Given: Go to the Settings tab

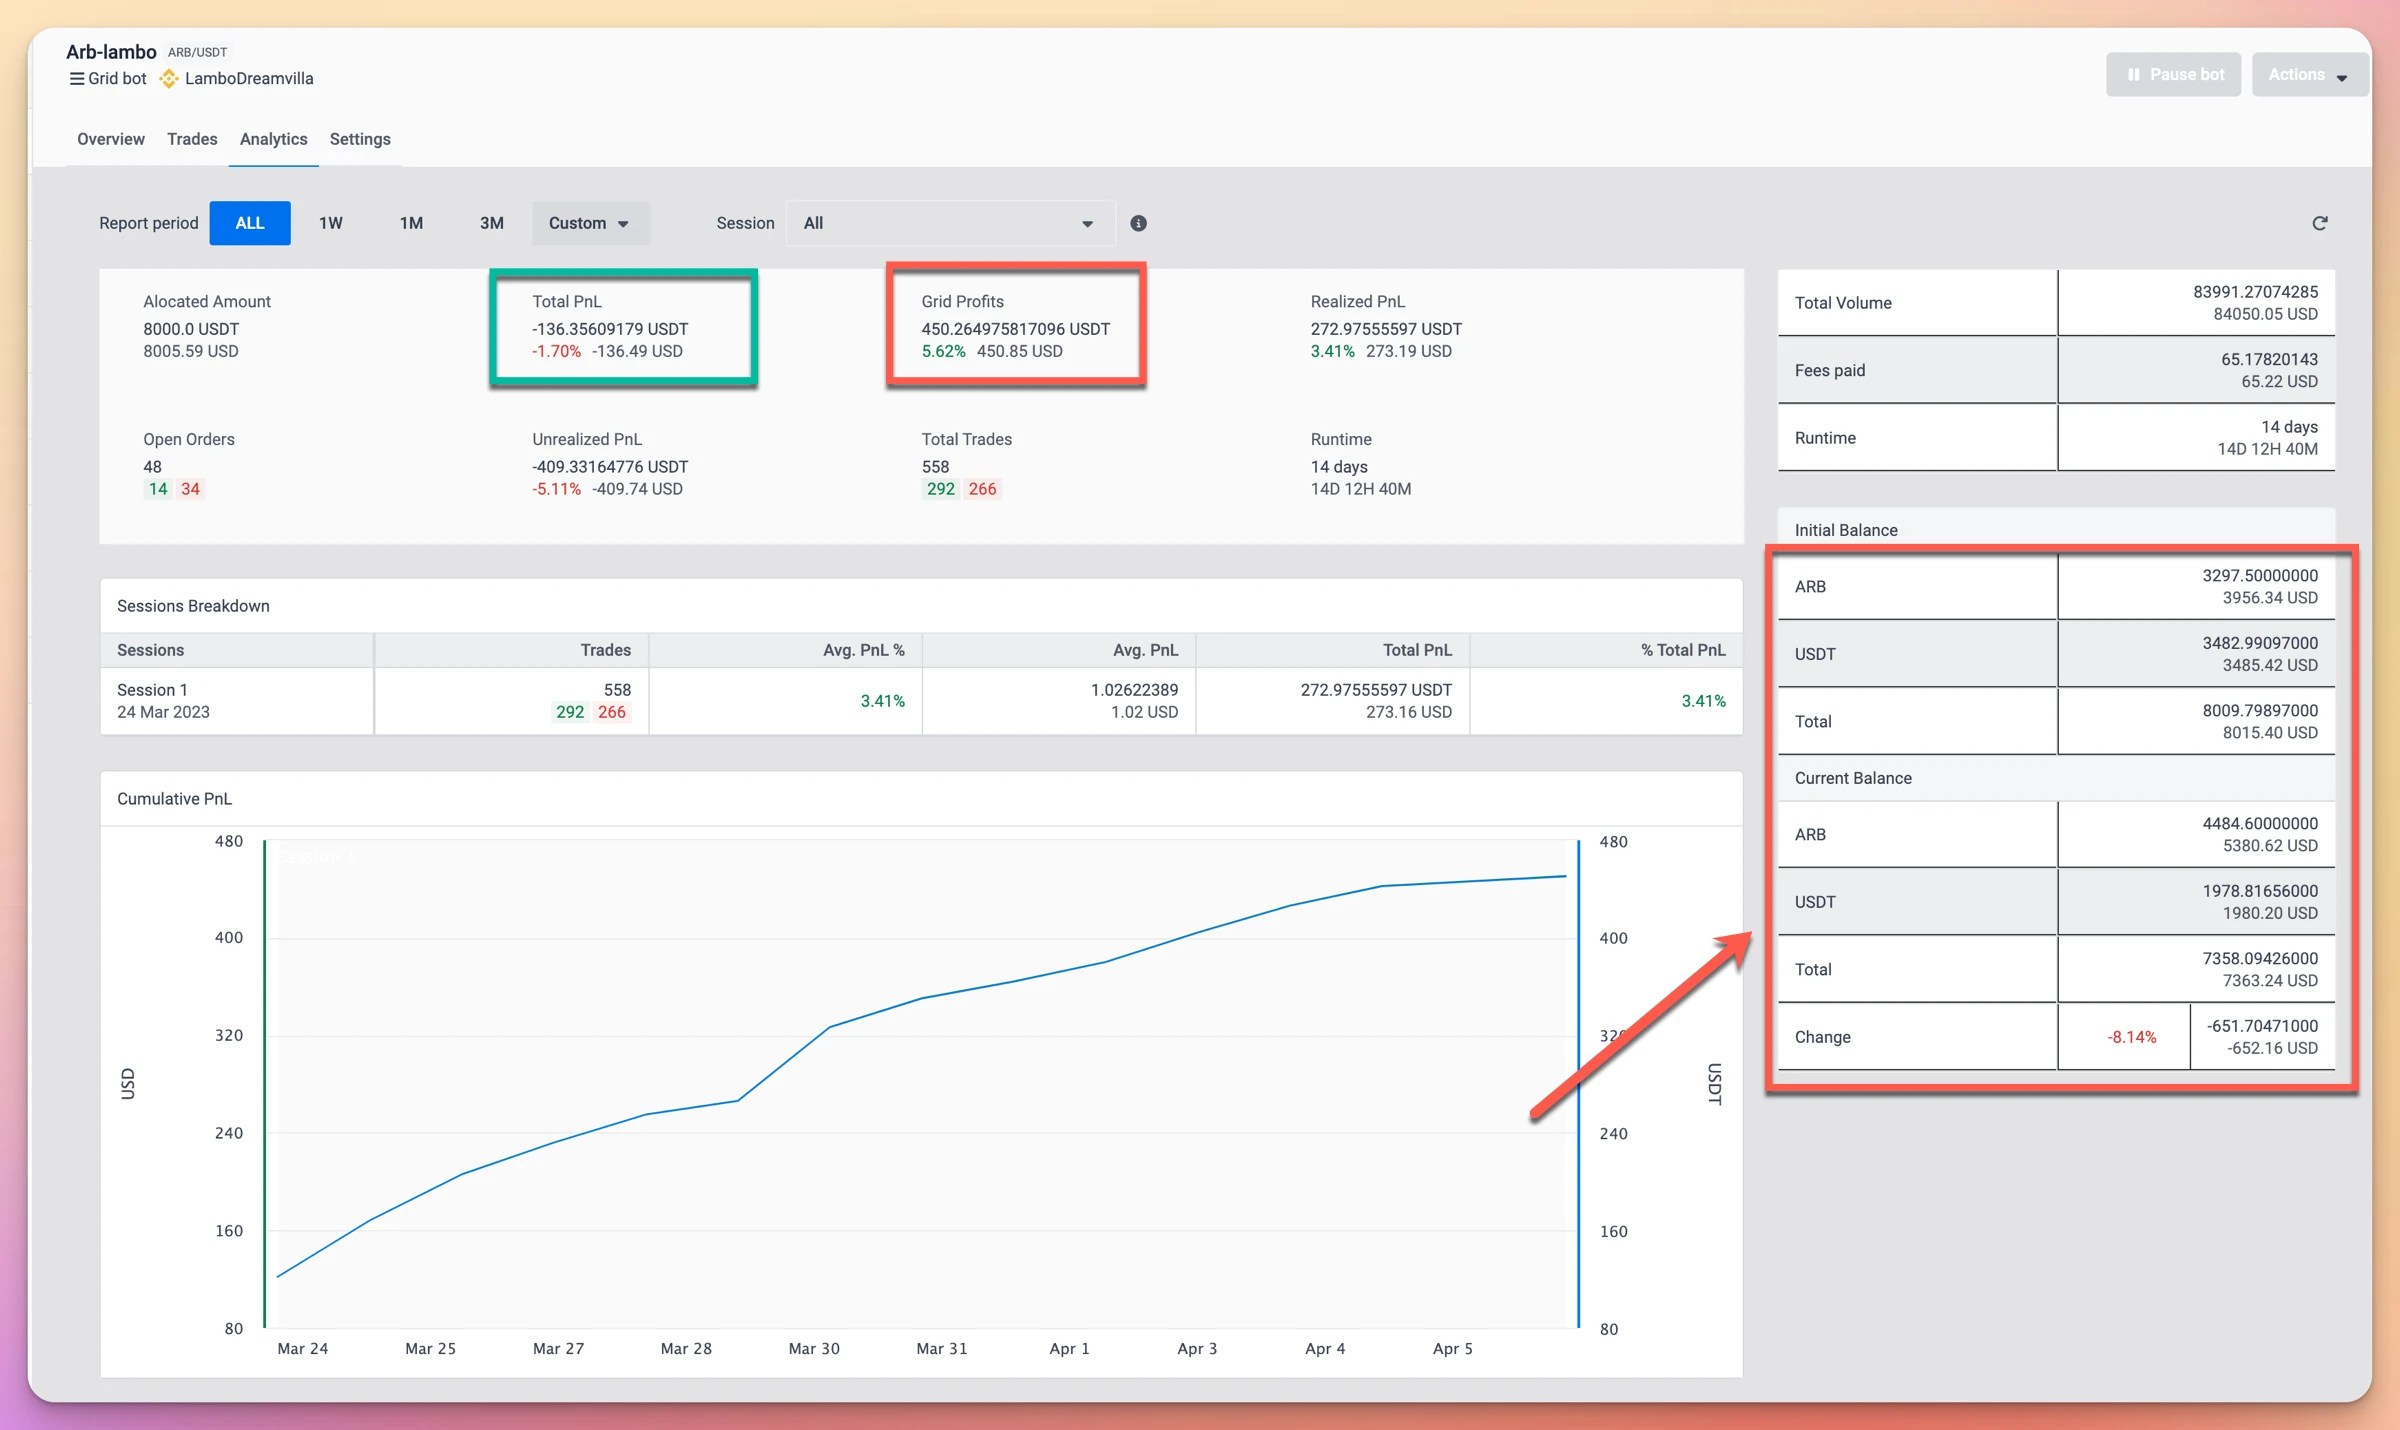Looking at the screenshot, I should pyautogui.click(x=360, y=139).
